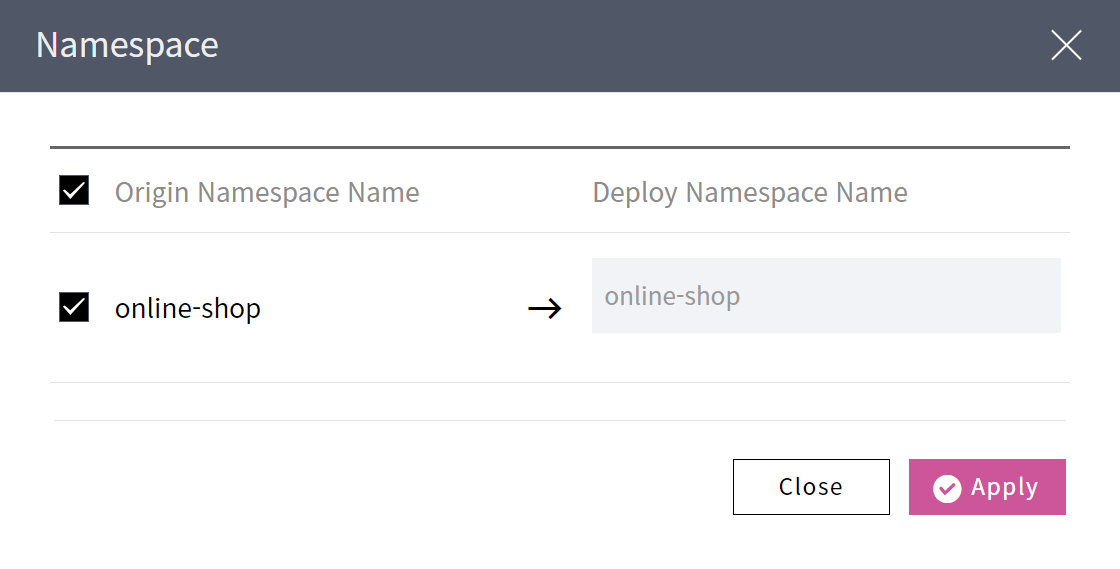Click the Deploy Namespace Name column header
This screenshot has height=569, width=1120.
tap(750, 192)
